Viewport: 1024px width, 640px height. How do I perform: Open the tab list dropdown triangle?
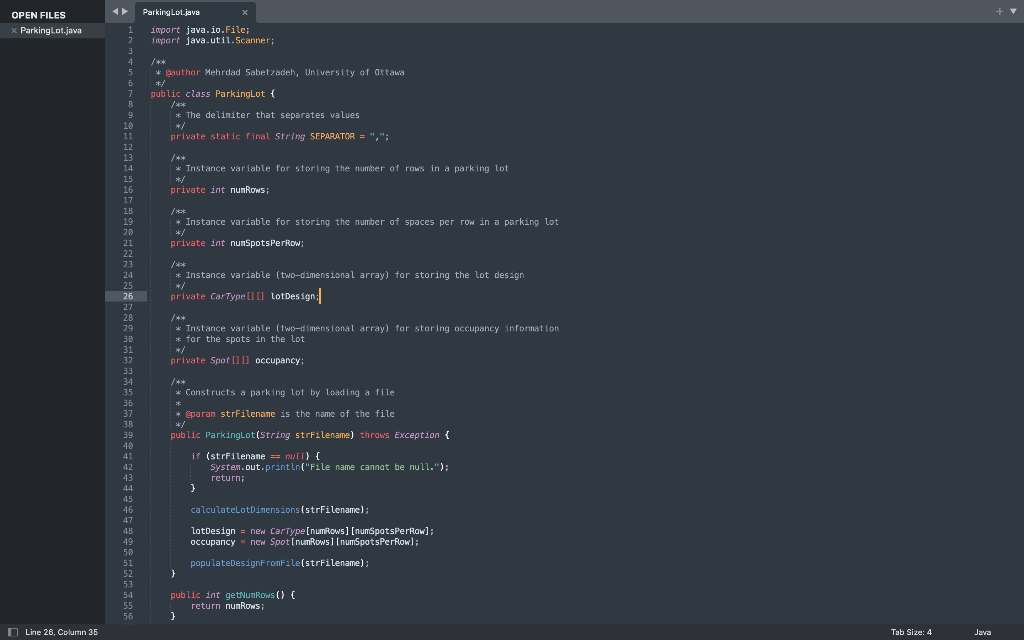click(x=1014, y=11)
